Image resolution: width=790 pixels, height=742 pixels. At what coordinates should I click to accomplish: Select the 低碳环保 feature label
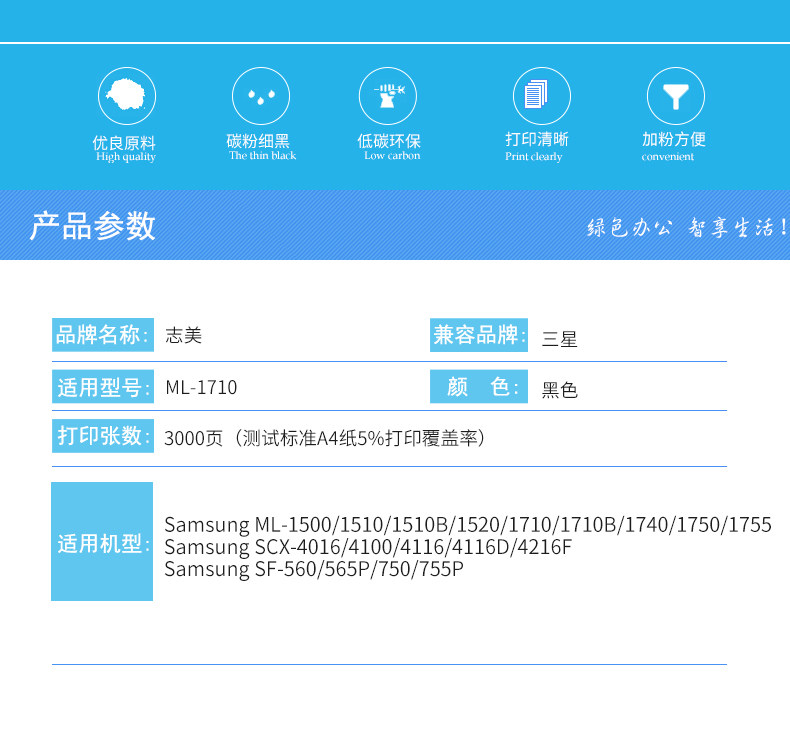[389, 141]
